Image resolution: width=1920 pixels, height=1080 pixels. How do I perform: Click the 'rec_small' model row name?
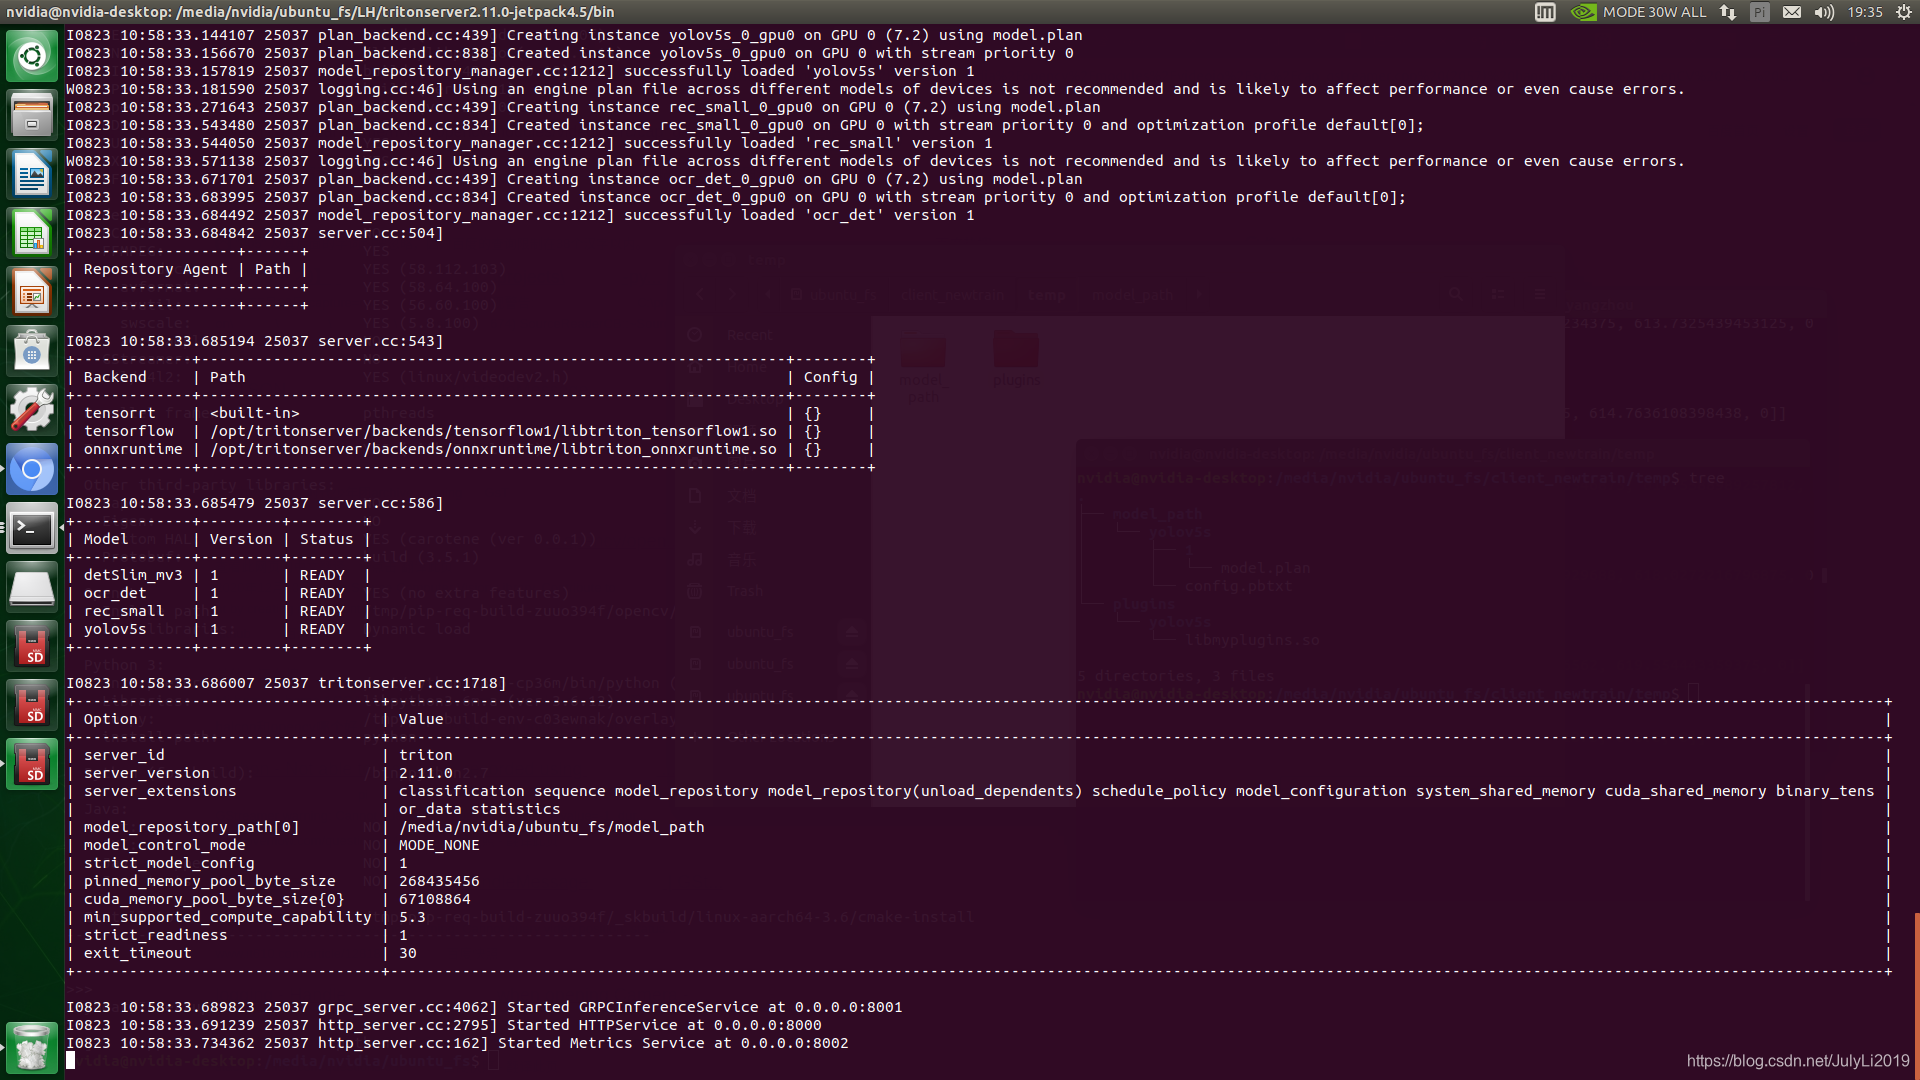click(124, 611)
